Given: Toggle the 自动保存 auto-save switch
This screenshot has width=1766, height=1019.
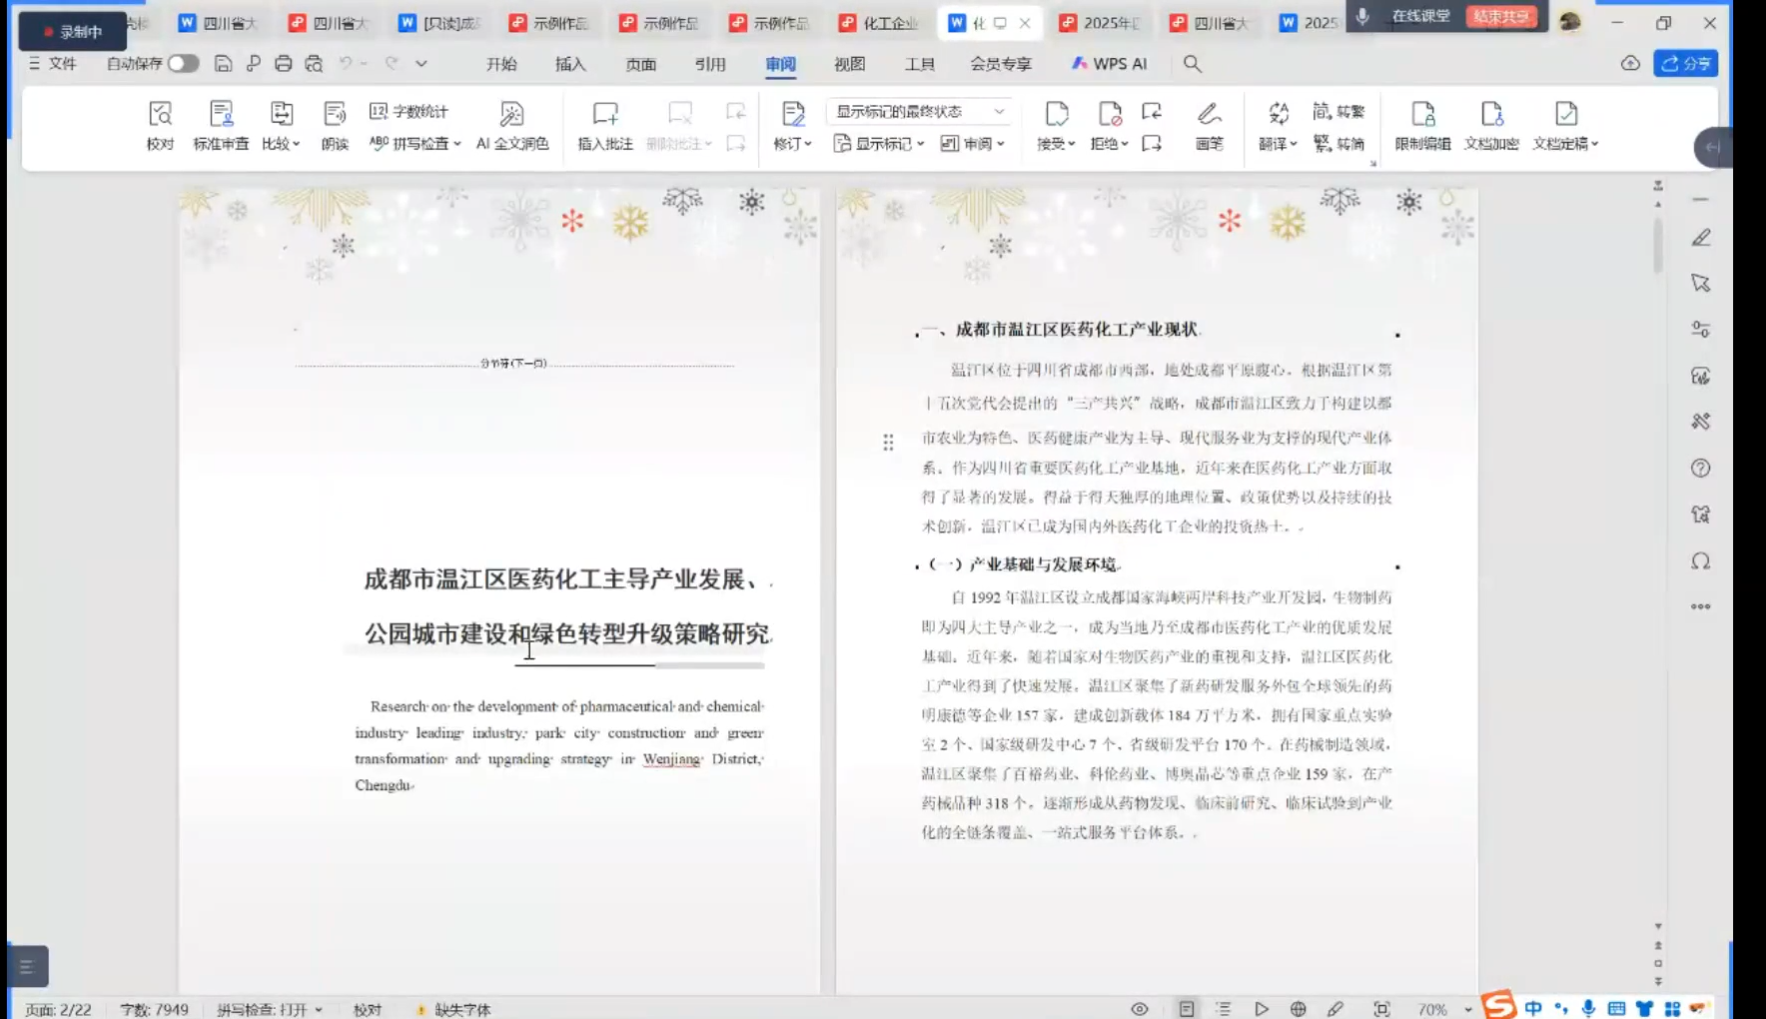Looking at the screenshot, I should click(182, 63).
